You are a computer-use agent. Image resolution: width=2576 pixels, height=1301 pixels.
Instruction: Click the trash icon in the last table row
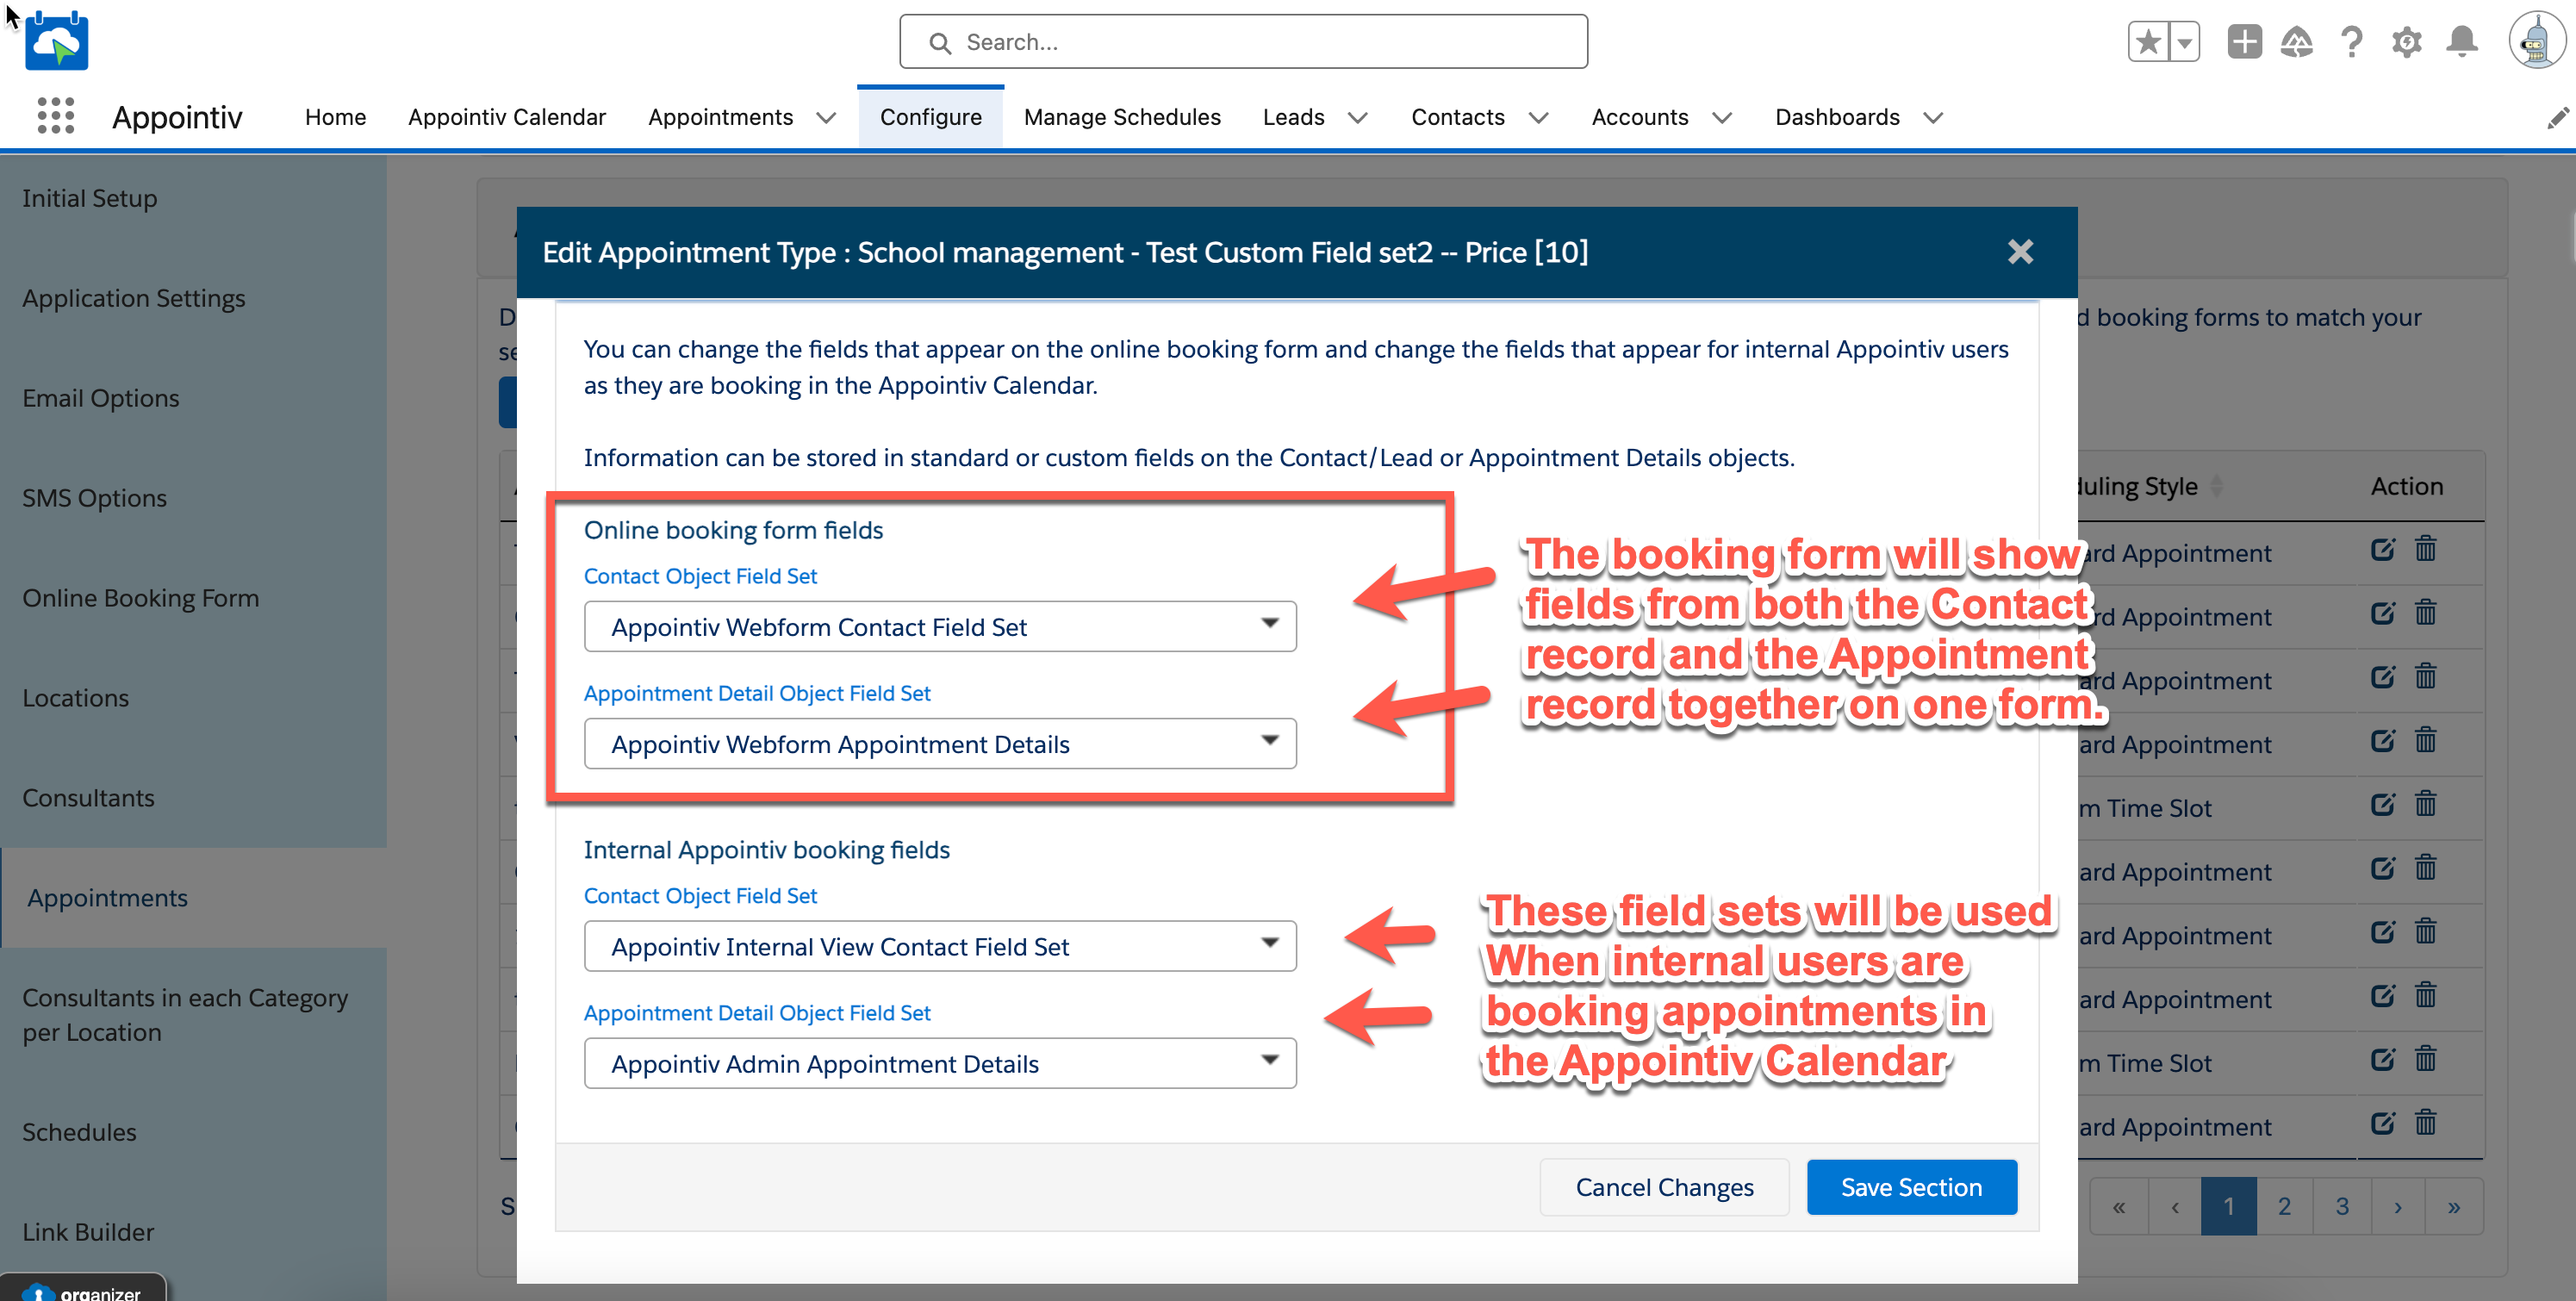2425,1123
